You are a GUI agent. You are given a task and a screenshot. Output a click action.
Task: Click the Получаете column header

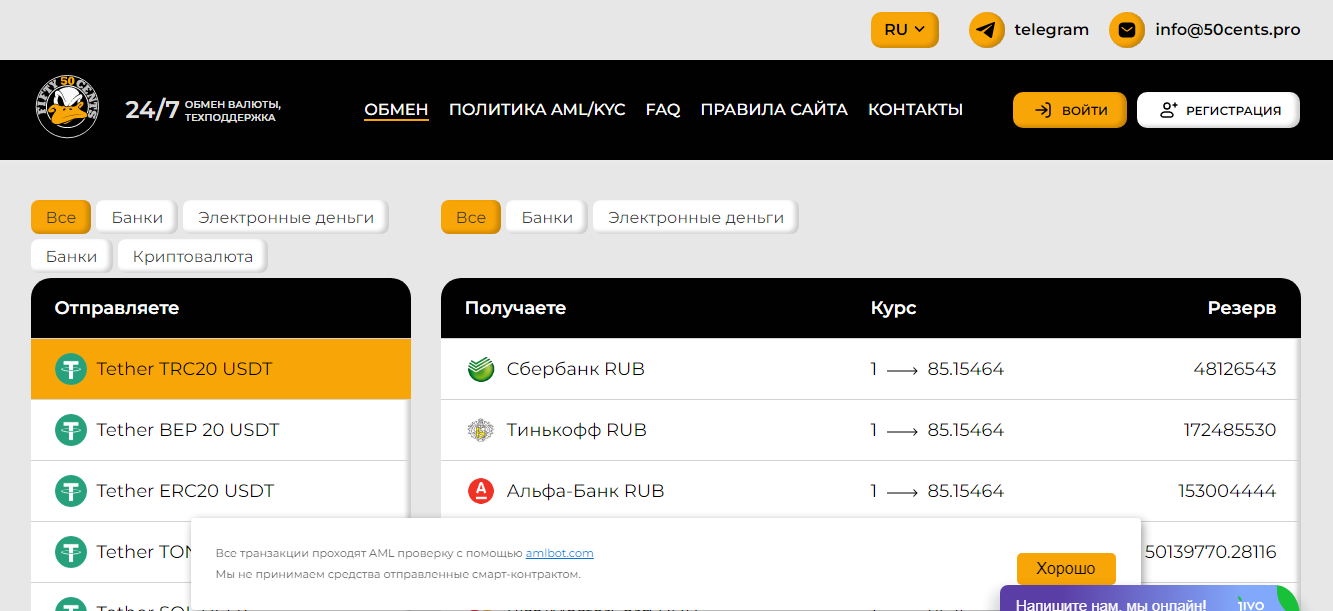[x=515, y=308]
